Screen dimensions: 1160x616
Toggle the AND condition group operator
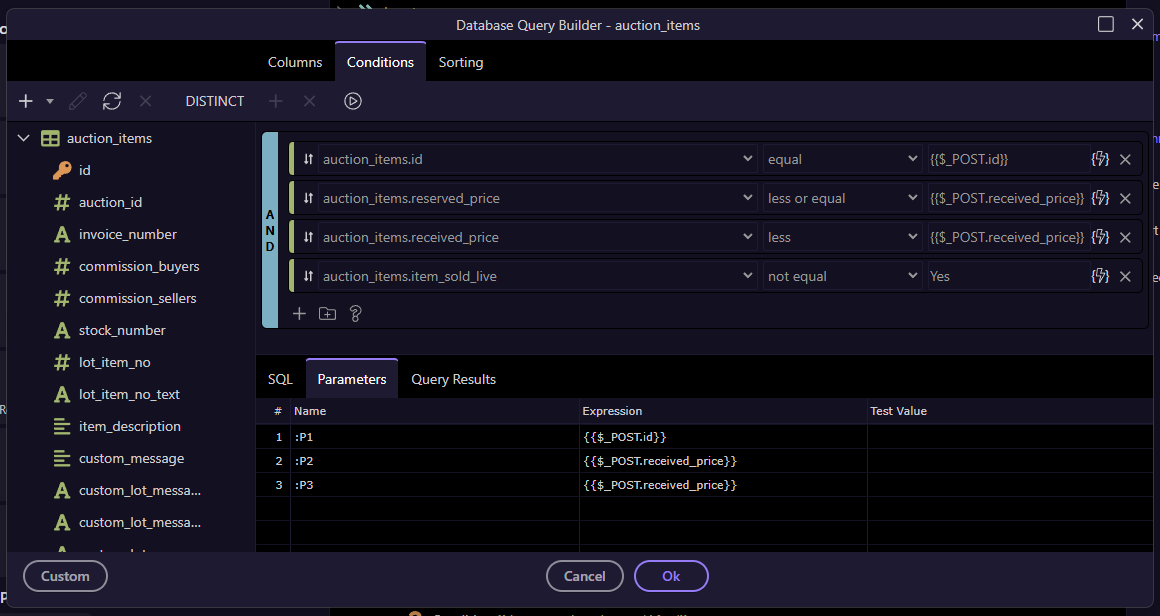pyautogui.click(x=270, y=230)
